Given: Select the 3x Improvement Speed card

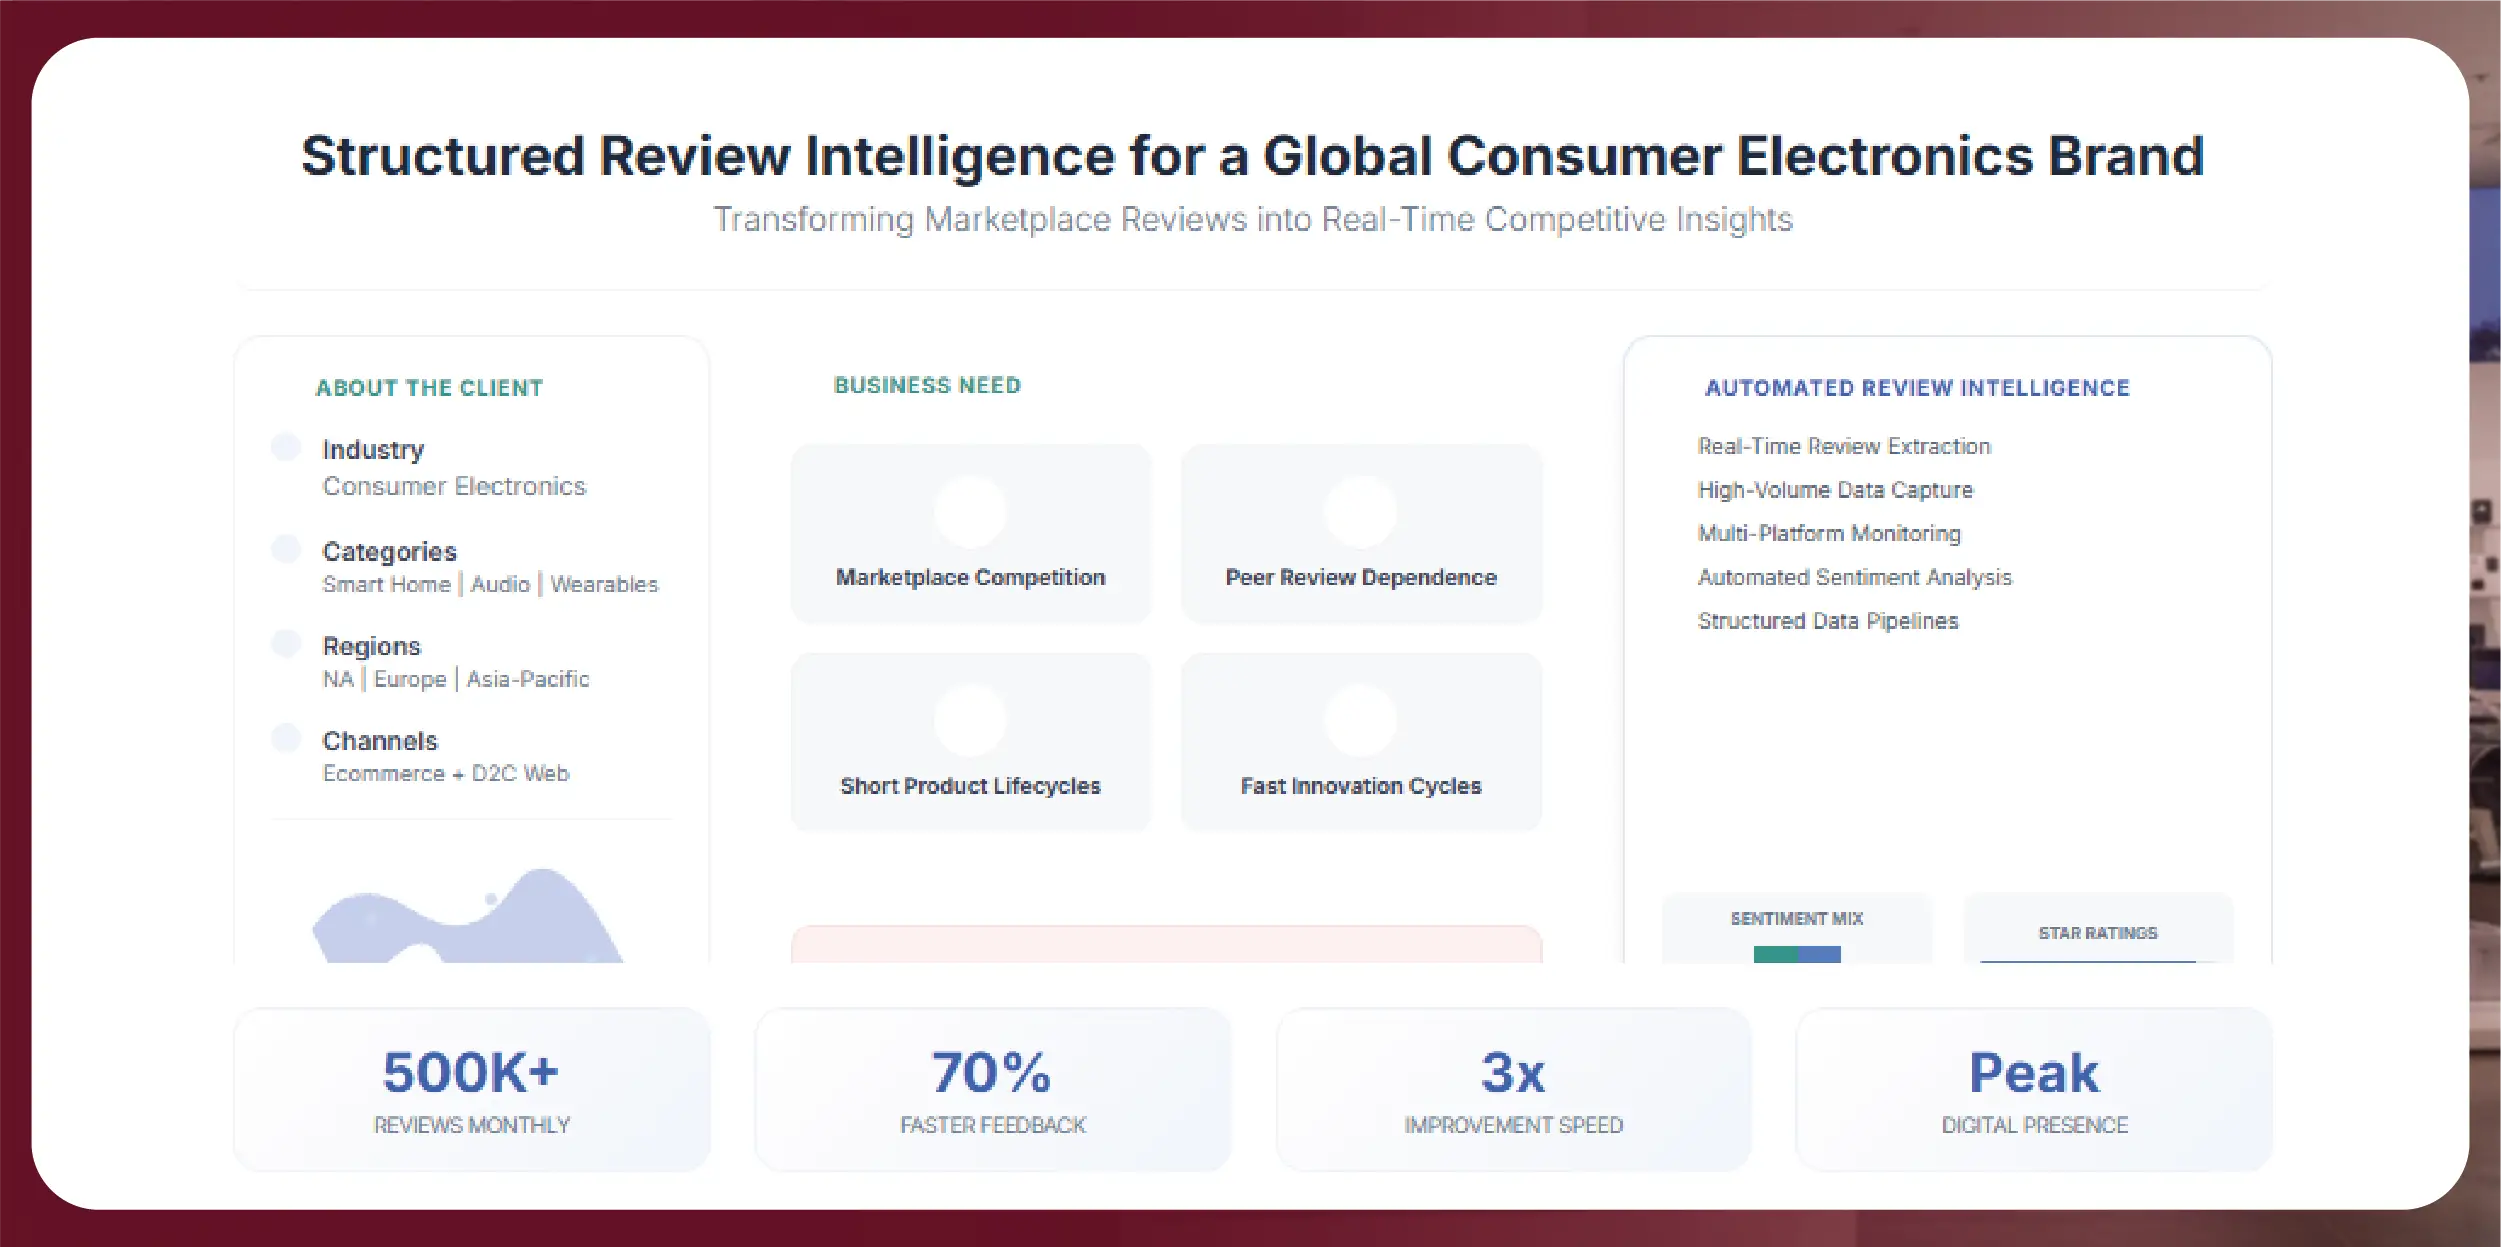Looking at the screenshot, I should coord(1513,1089).
